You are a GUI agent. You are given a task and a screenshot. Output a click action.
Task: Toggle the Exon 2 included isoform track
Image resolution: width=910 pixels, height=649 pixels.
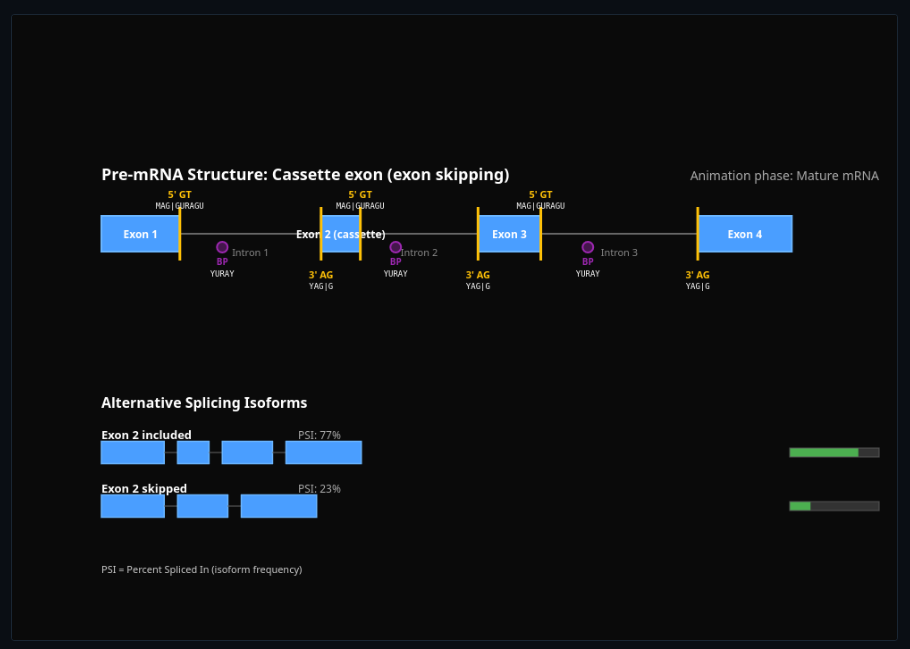click(145, 435)
